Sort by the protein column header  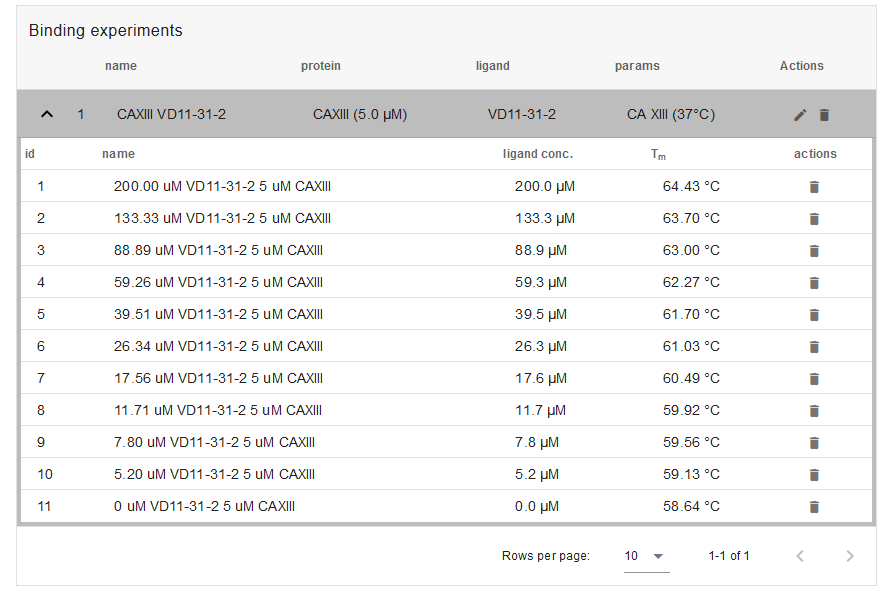coord(320,66)
